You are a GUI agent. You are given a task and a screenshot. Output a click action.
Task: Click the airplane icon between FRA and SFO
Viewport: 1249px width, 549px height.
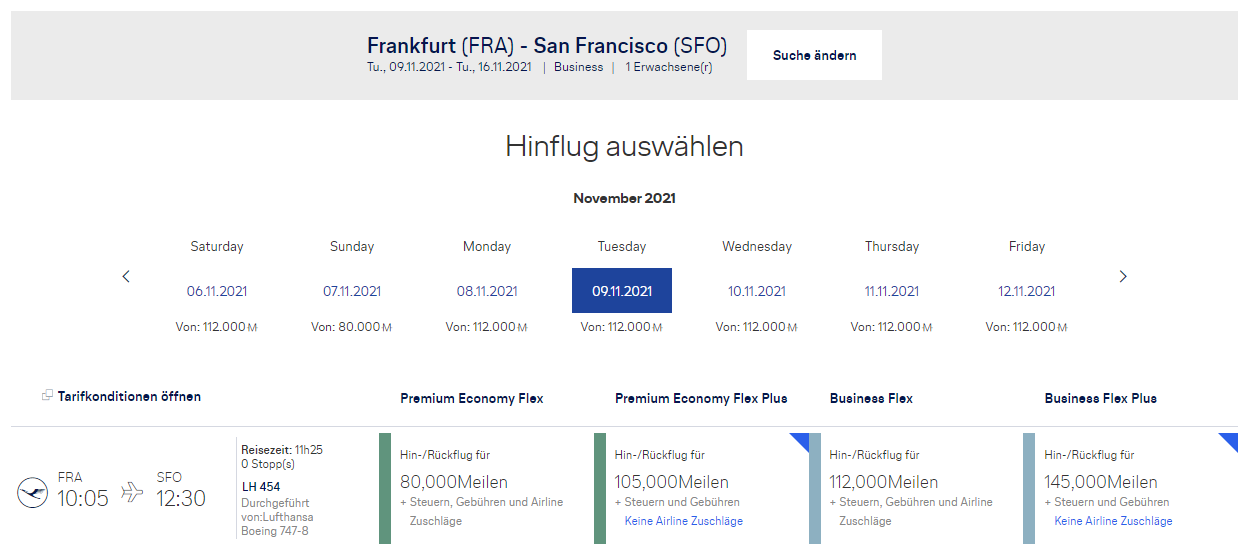coord(132,493)
